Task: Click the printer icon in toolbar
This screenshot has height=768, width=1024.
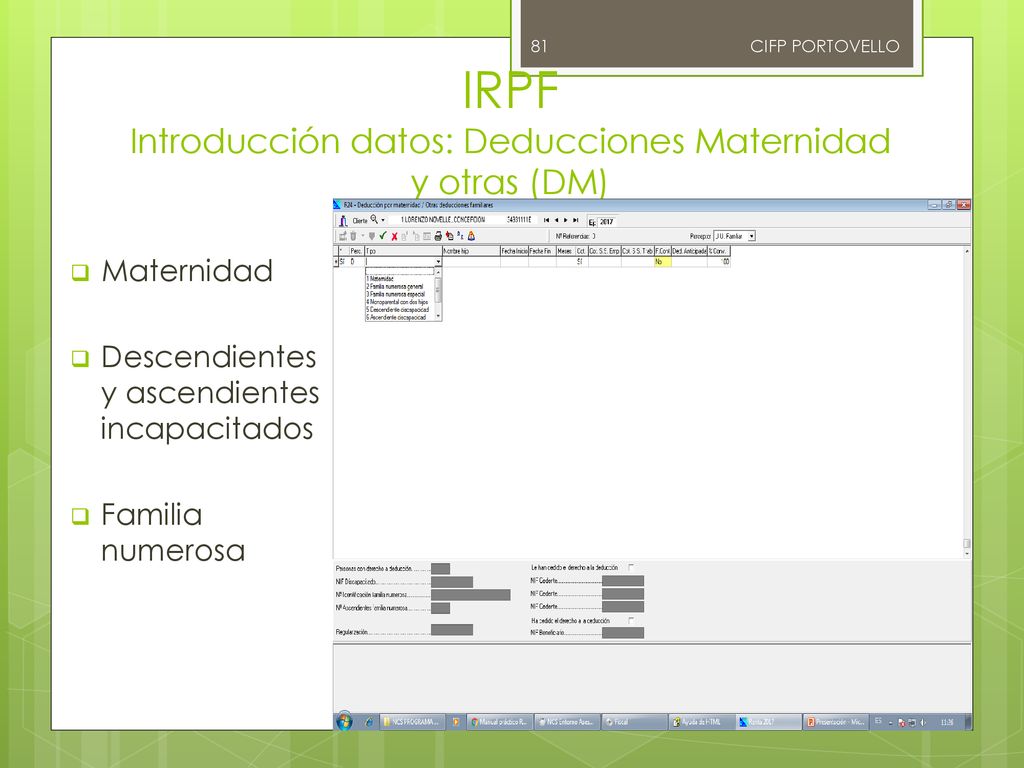Action: (438, 236)
